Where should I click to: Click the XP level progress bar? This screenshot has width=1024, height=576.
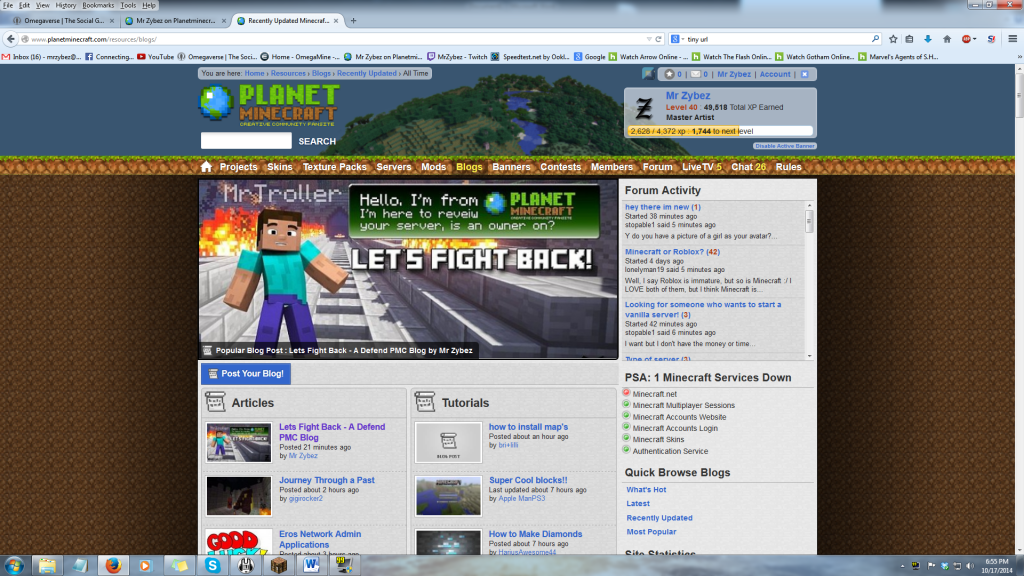[720, 131]
